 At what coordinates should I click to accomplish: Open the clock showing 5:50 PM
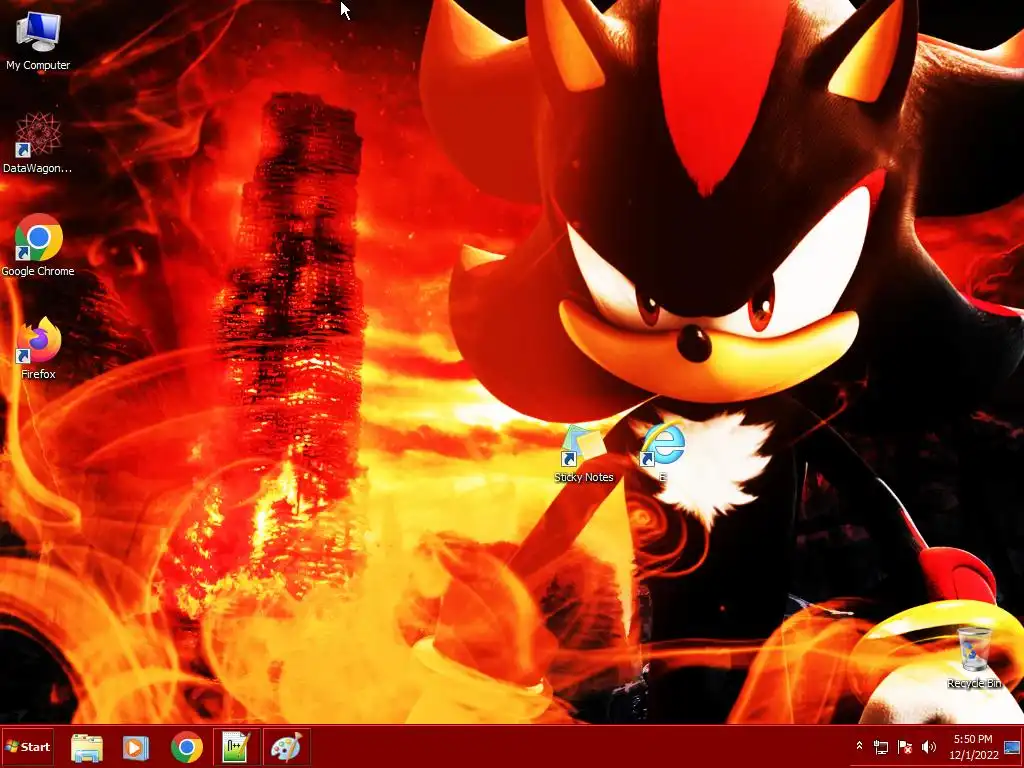click(x=973, y=746)
